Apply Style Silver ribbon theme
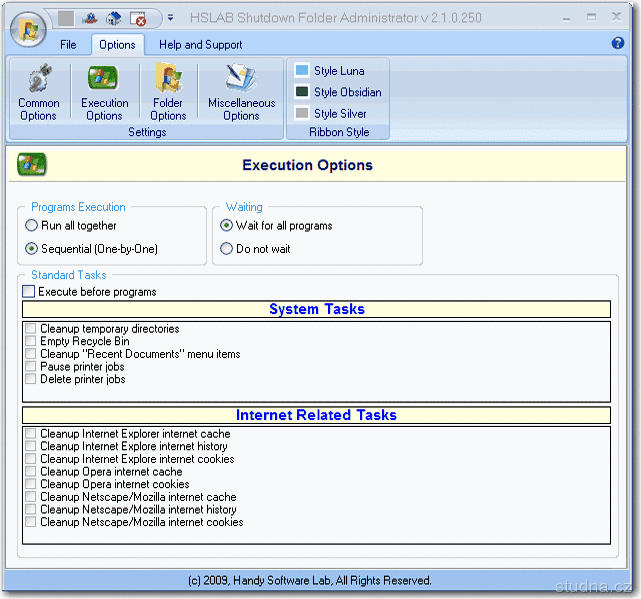The width and height of the screenshot is (641, 599). [332, 114]
